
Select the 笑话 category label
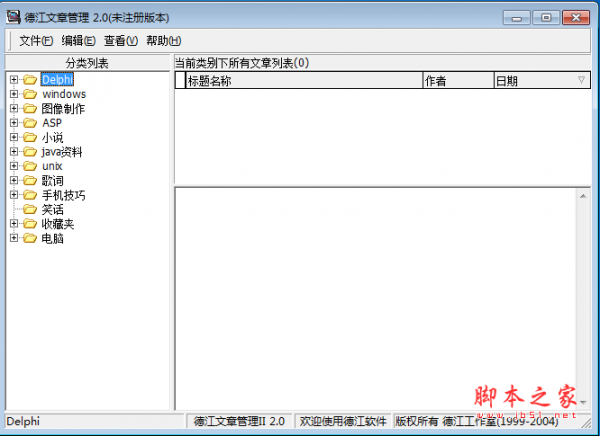(x=52, y=209)
